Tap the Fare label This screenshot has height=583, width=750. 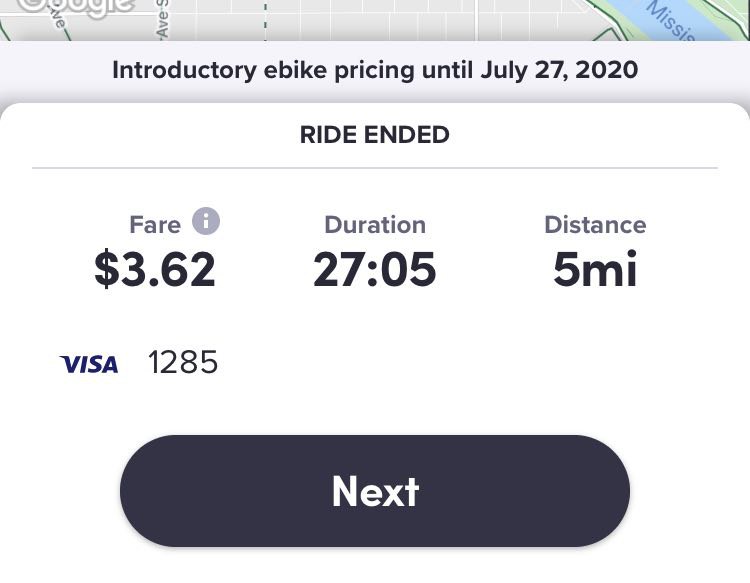[x=155, y=224]
